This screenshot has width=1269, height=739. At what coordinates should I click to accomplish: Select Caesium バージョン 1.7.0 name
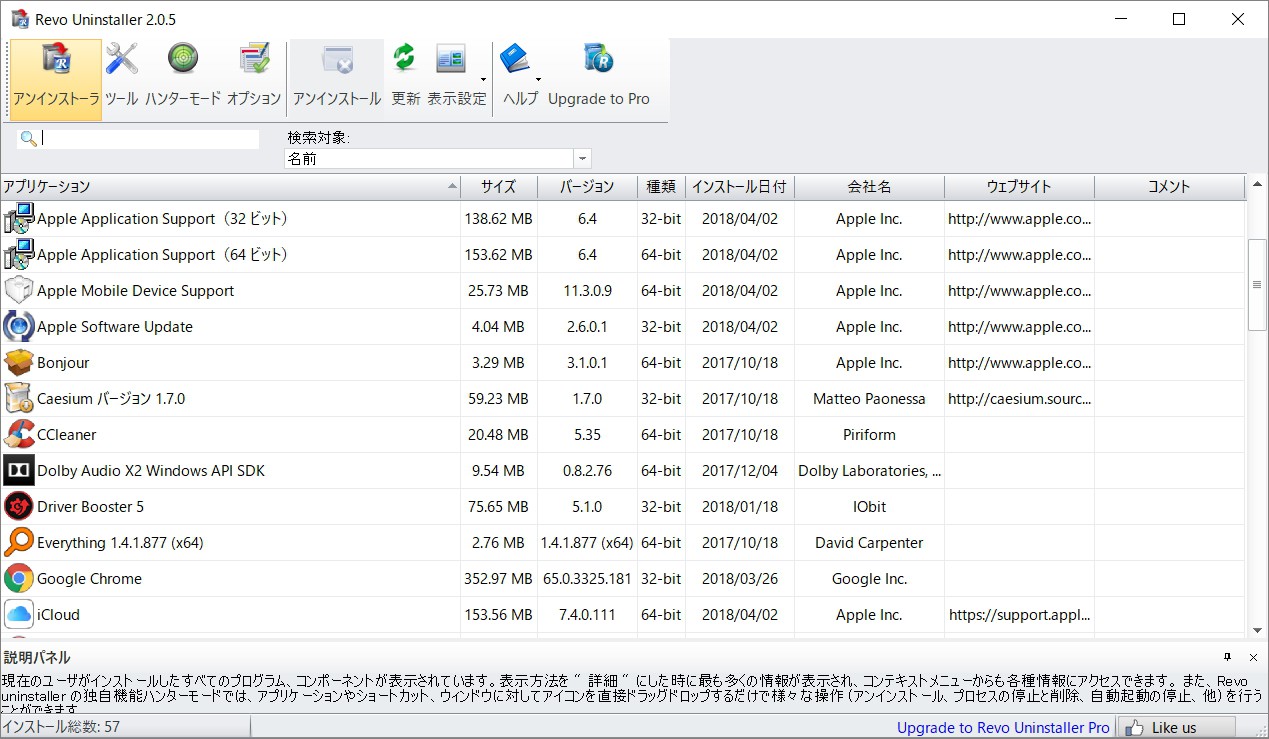pos(111,399)
